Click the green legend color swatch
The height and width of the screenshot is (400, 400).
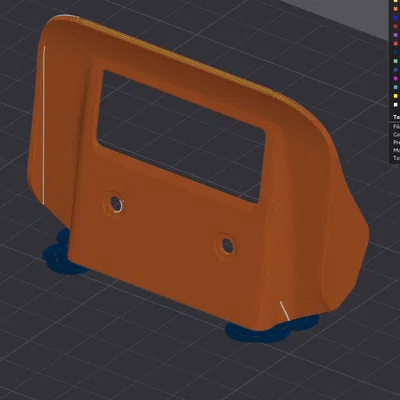point(396,61)
